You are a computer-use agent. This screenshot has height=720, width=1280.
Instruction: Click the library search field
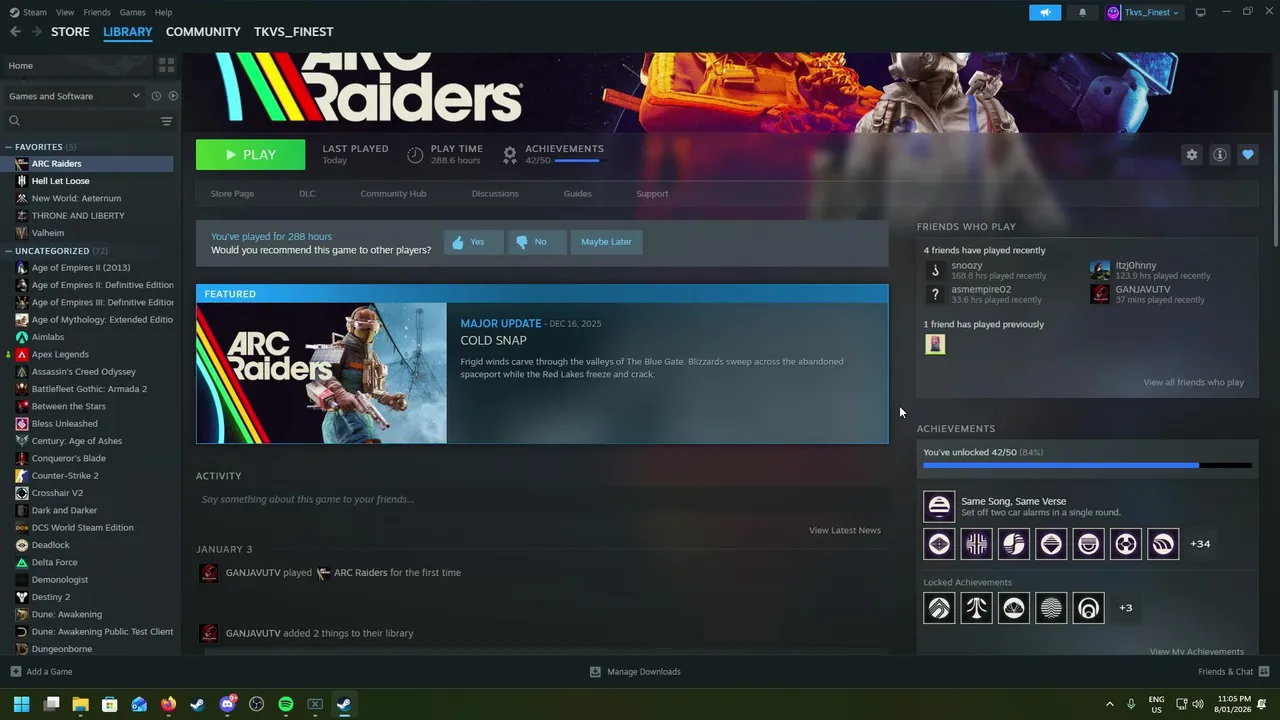tap(80, 121)
